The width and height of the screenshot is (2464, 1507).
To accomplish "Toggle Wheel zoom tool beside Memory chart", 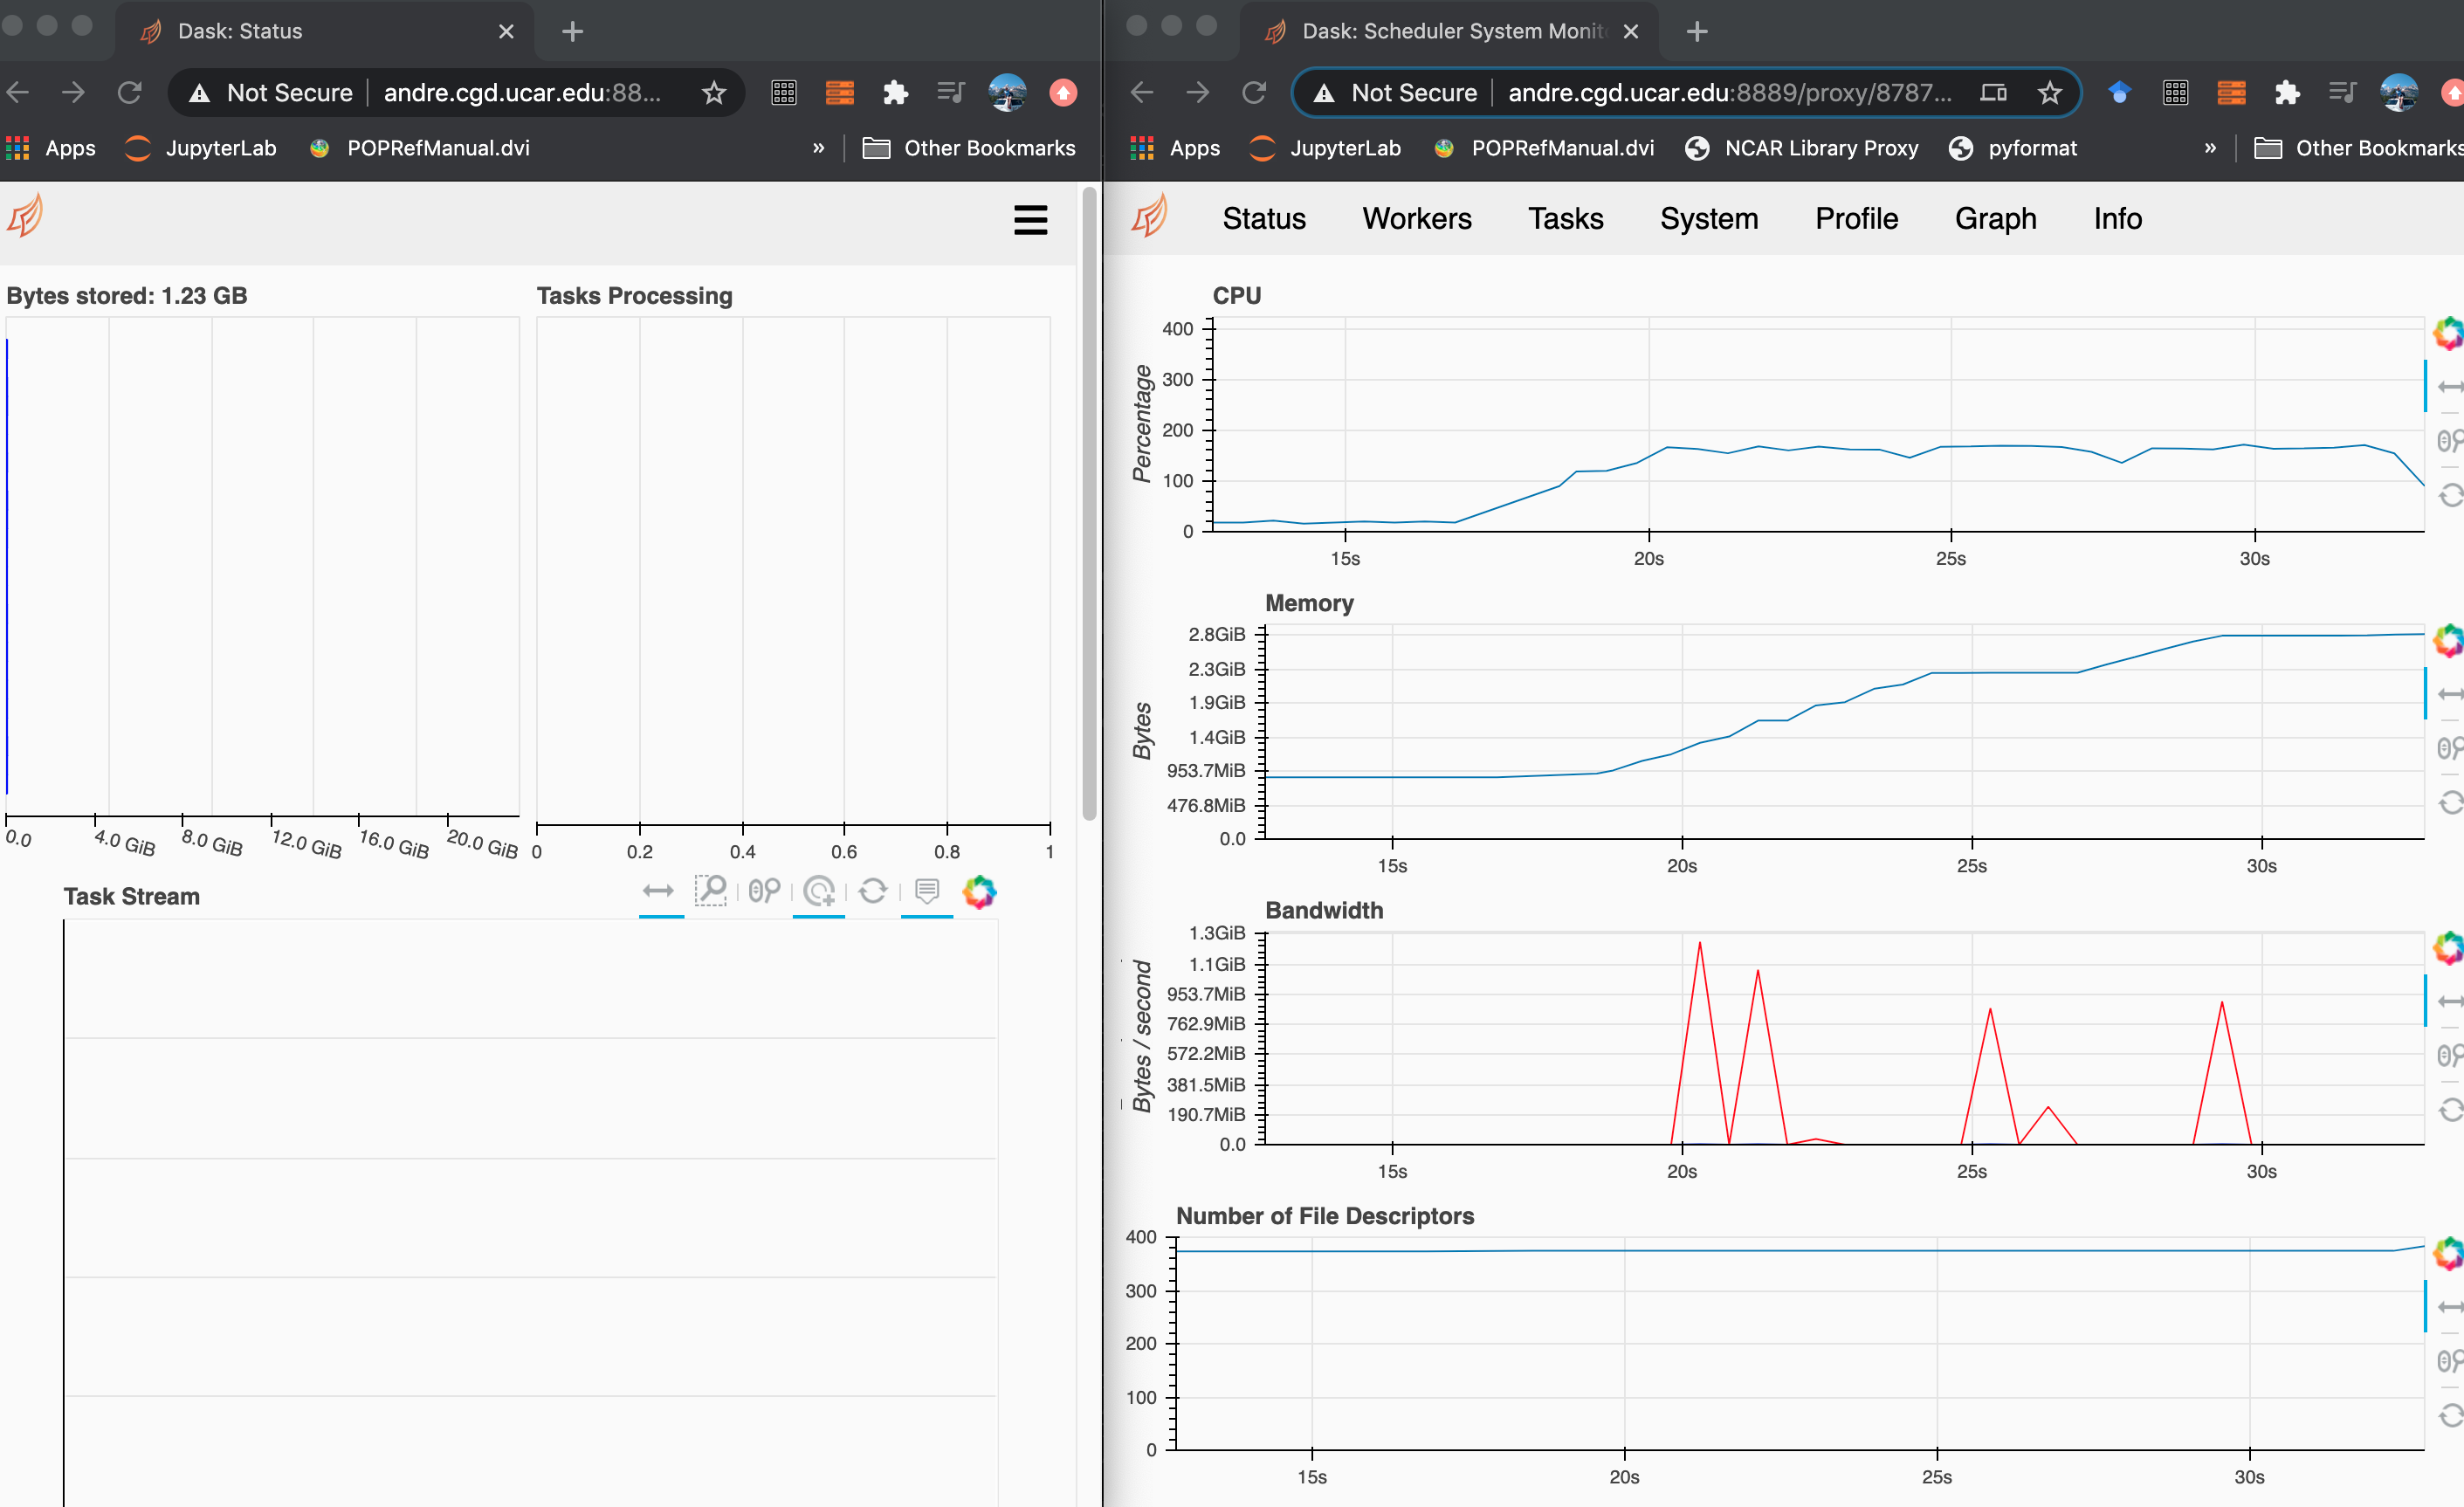I will (2449, 748).
